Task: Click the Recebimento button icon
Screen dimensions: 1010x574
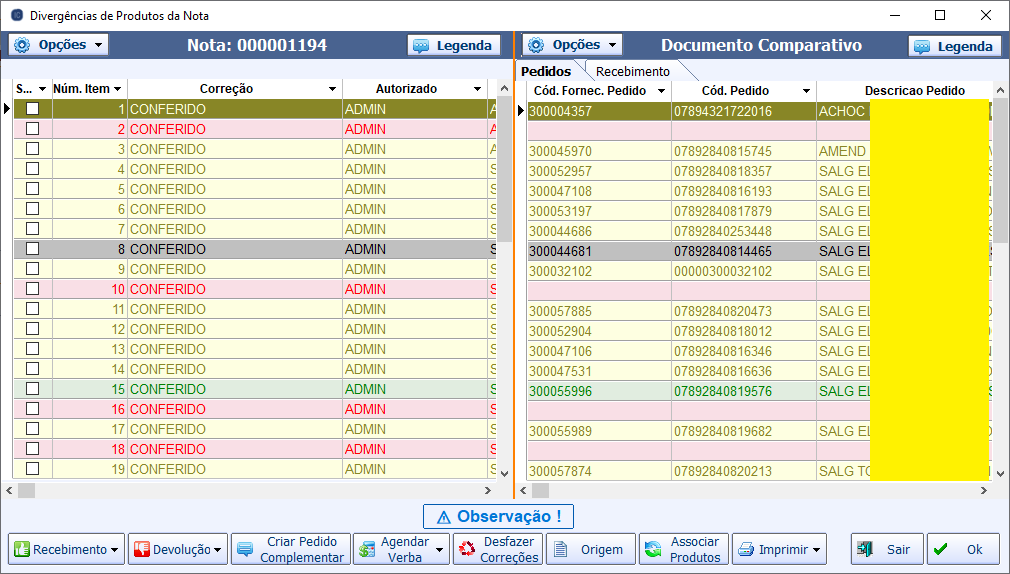Action: point(22,549)
